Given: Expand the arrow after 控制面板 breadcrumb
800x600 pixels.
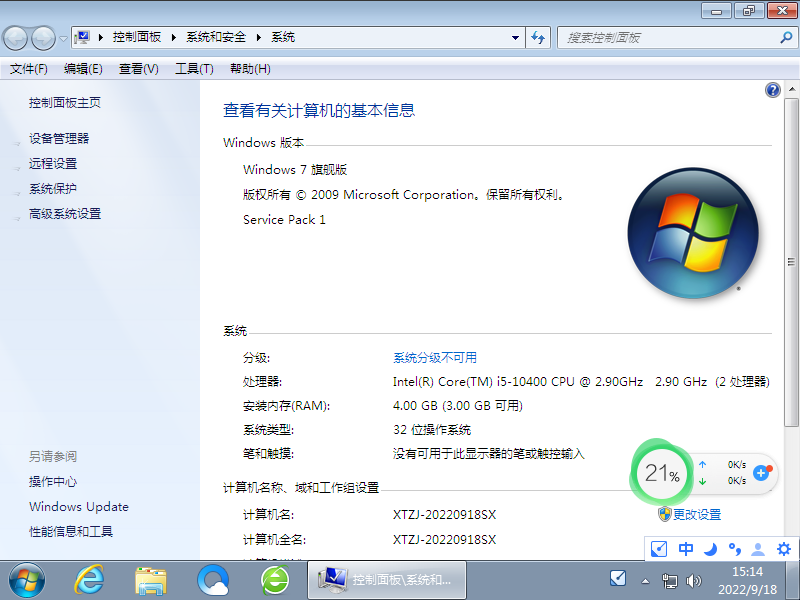Looking at the screenshot, I should pyautogui.click(x=173, y=37).
